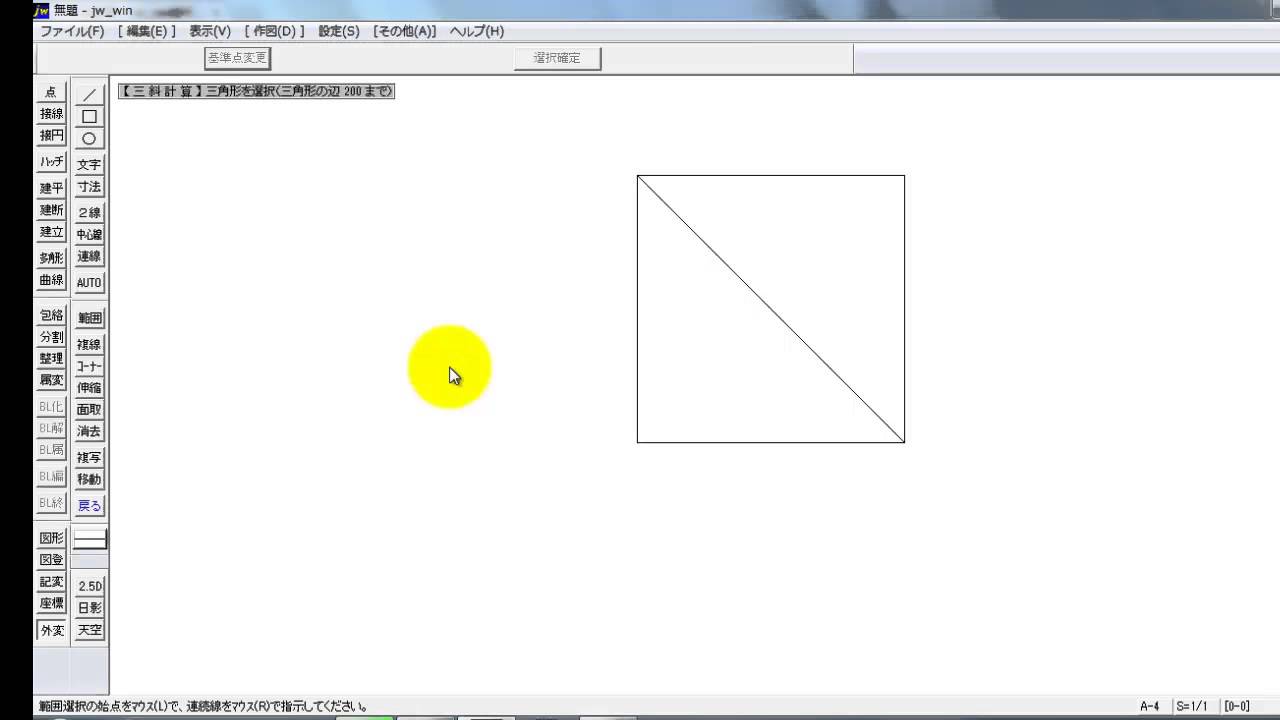
Task: Choose the 属変 attribute change tool
Action: click(51, 380)
